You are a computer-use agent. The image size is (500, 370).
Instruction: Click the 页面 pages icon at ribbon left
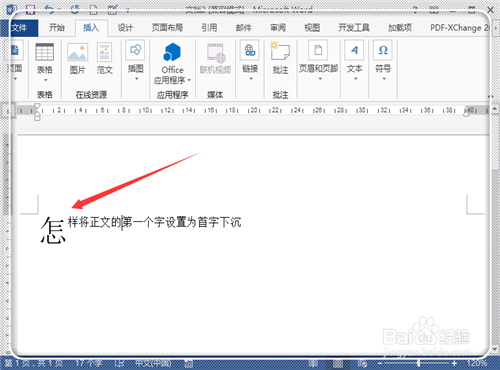(16, 50)
